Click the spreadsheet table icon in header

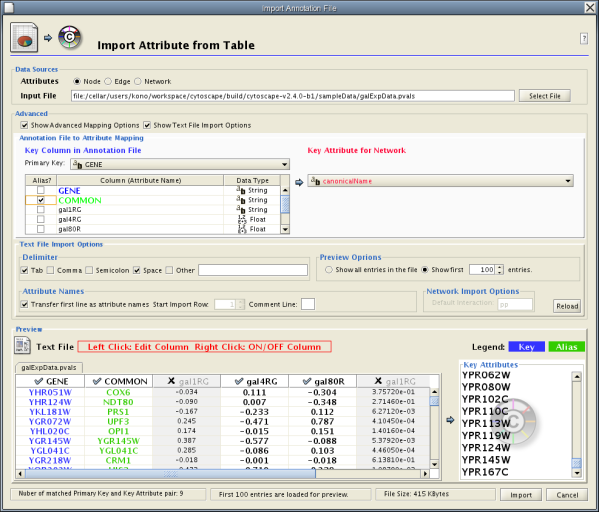pyautogui.click(x=24, y=37)
